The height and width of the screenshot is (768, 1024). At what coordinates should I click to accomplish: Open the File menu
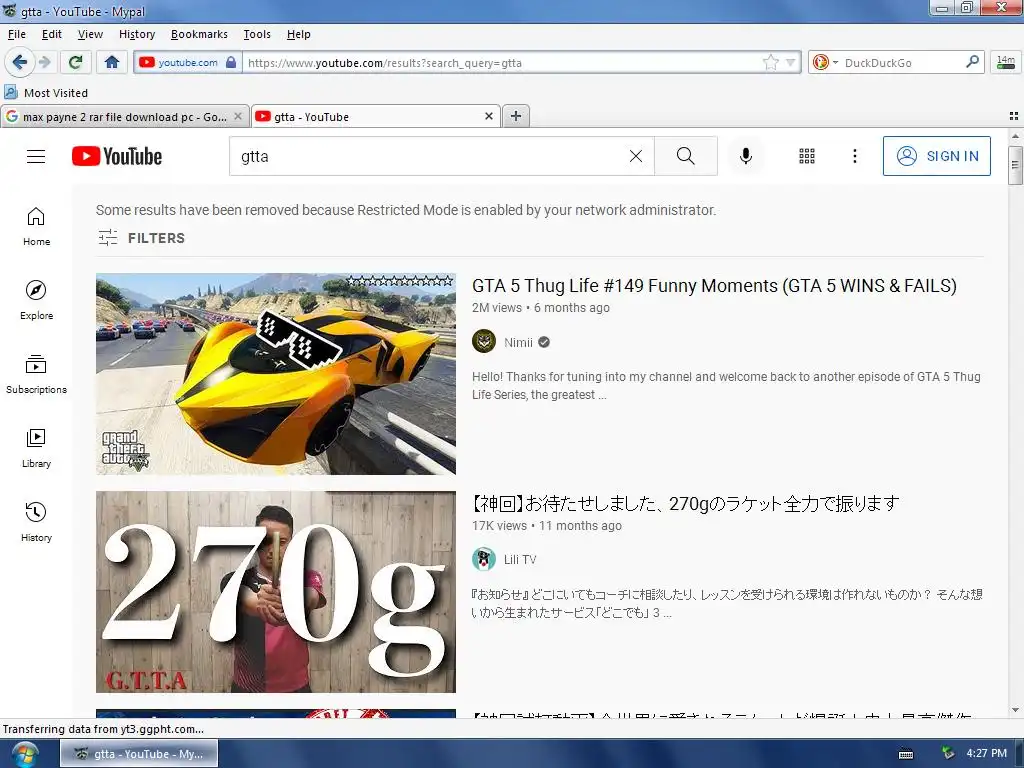click(x=16, y=34)
